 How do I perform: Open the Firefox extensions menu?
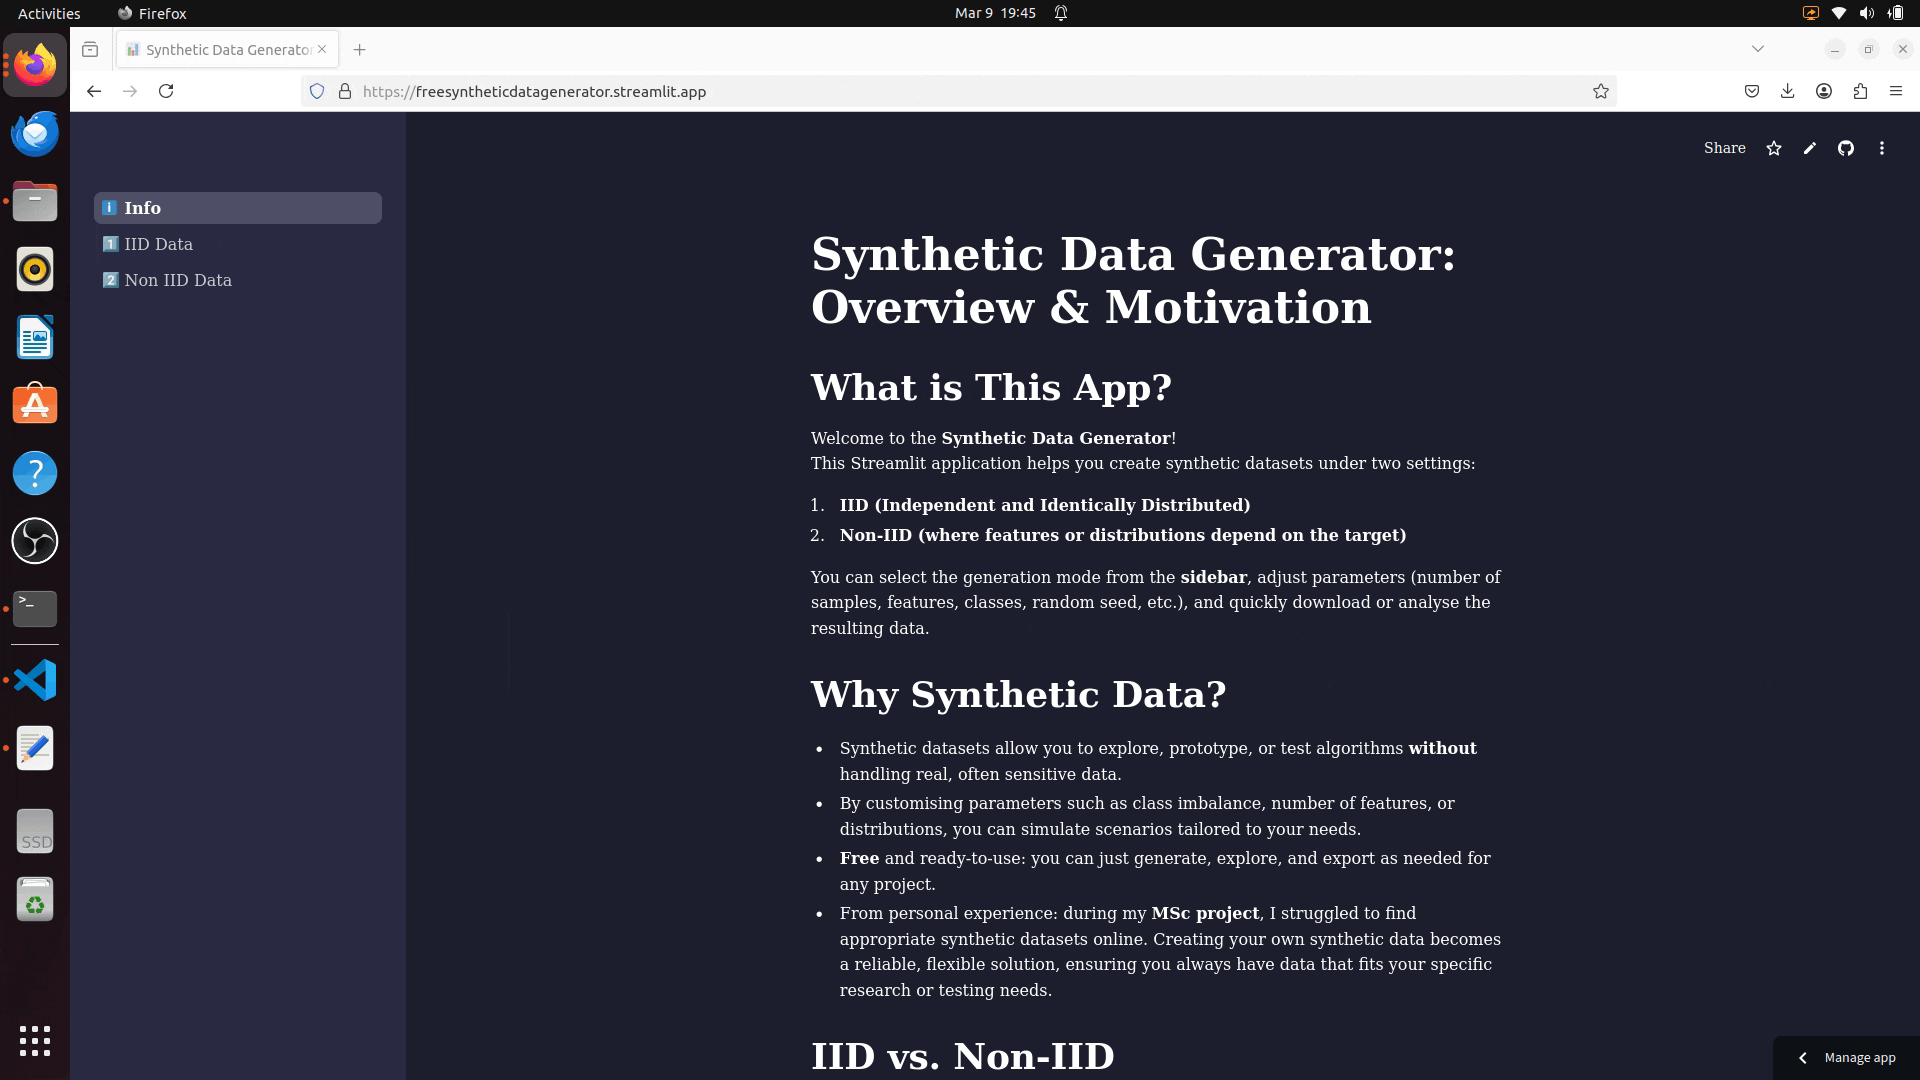coord(1860,91)
